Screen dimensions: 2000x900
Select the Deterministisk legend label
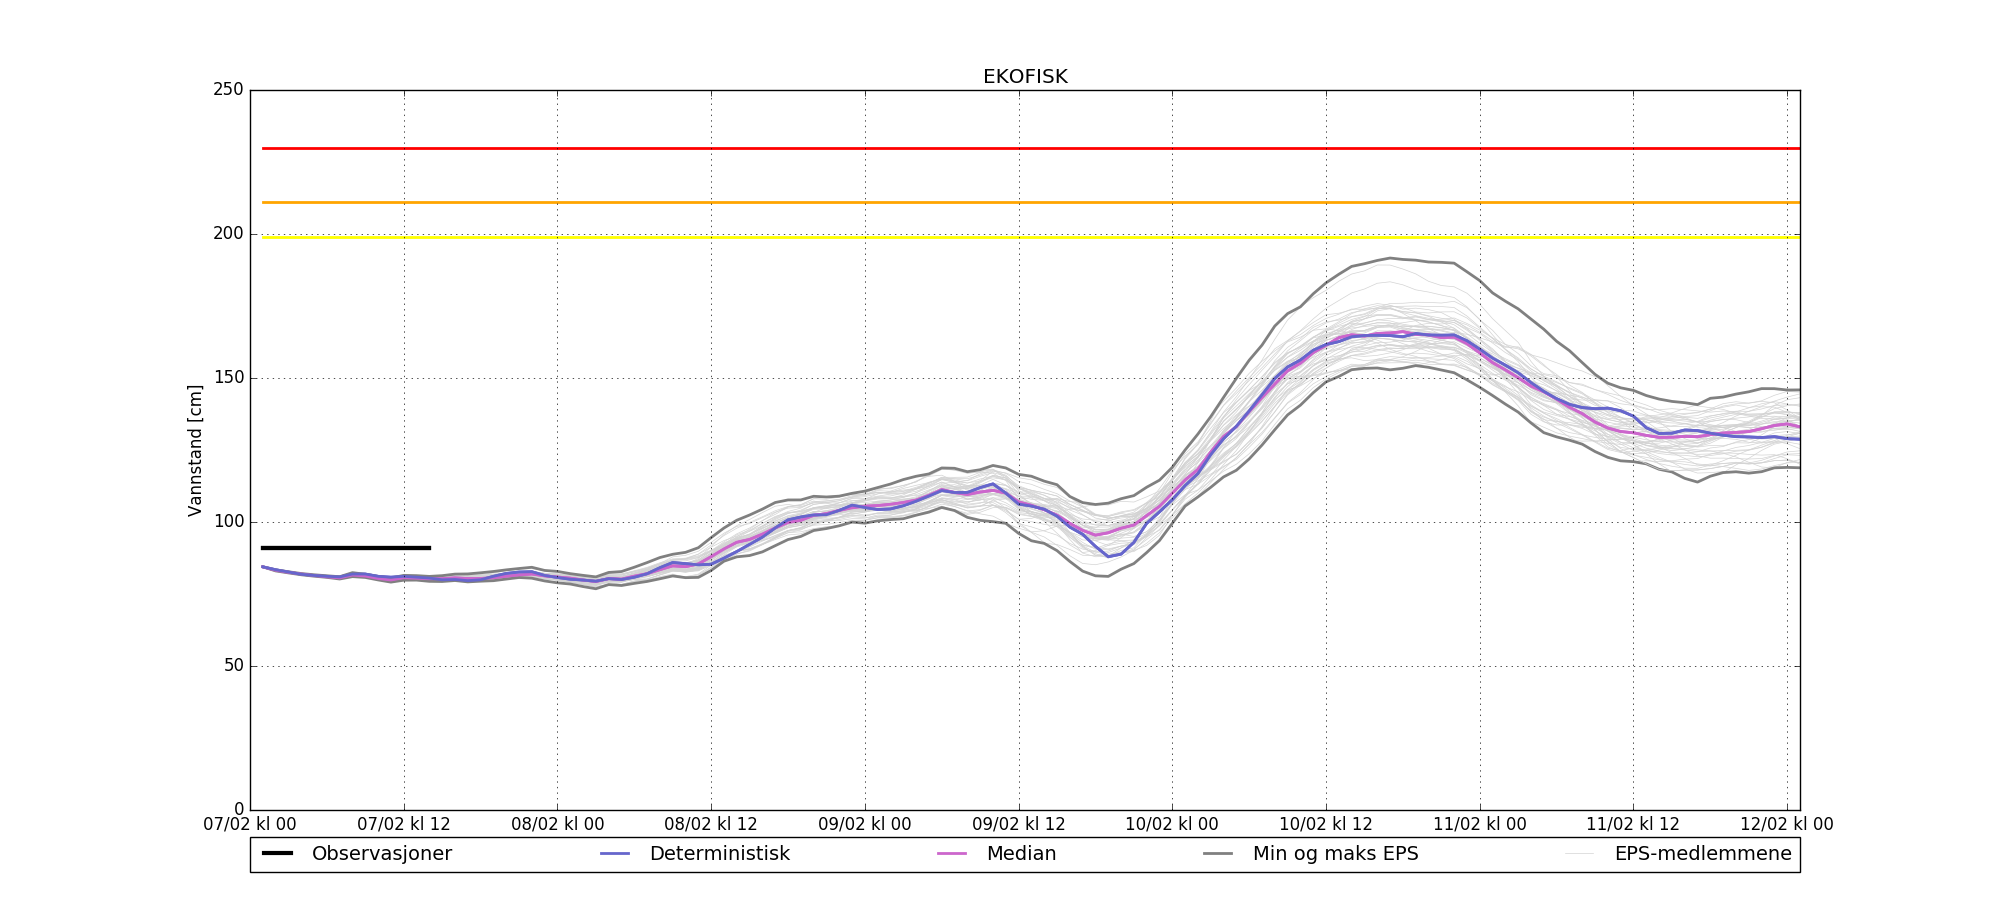[719, 854]
